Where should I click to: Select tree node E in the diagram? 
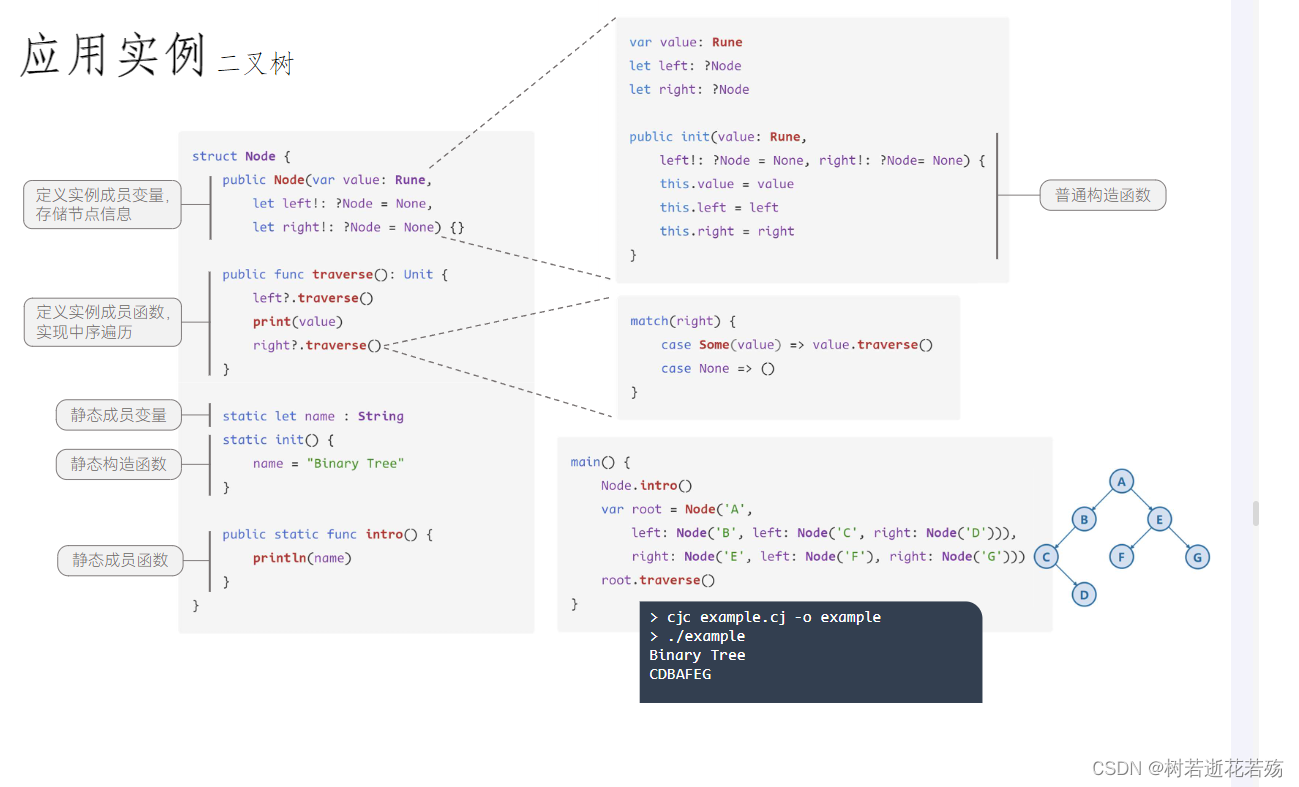tap(1160, 519)
